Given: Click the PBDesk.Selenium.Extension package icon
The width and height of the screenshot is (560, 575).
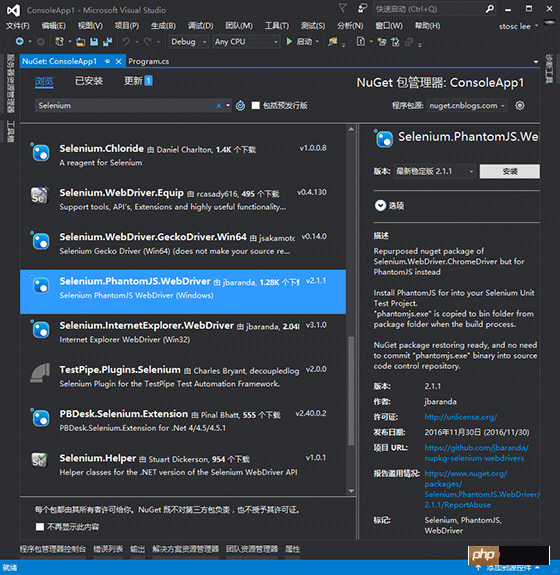Looking at the screenshot, I should (x=40, y=418).
